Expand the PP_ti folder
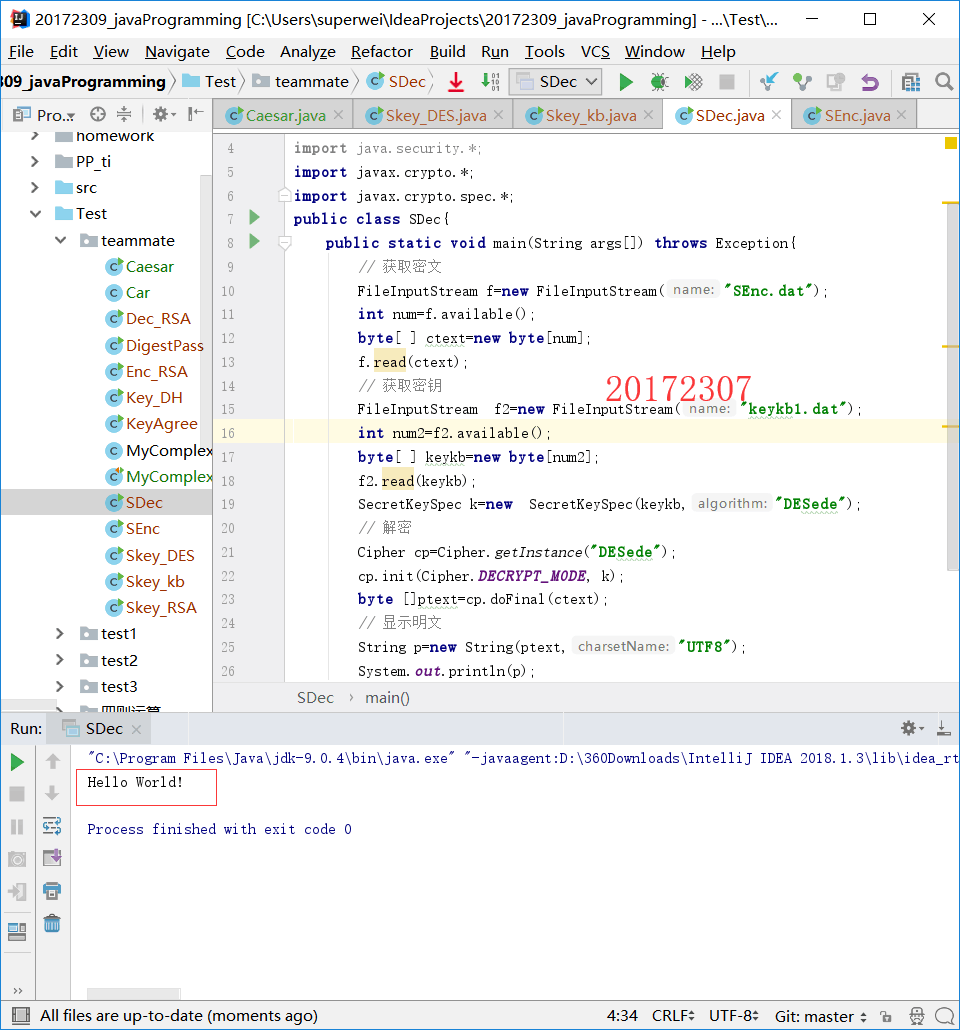The image size is (960, 1030). pos(35,162)
